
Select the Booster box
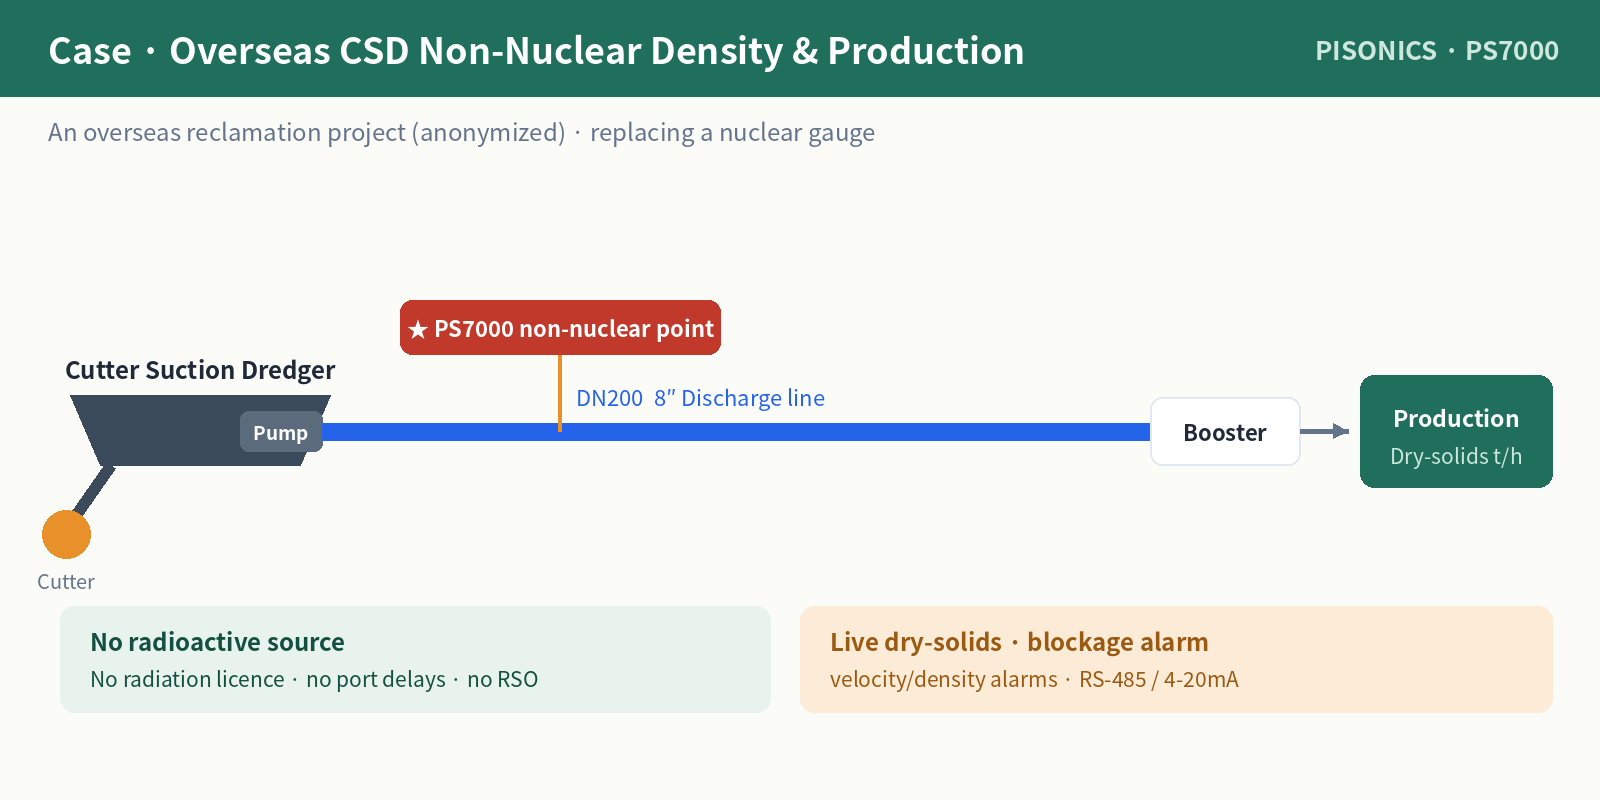(x=1225, y=432)
